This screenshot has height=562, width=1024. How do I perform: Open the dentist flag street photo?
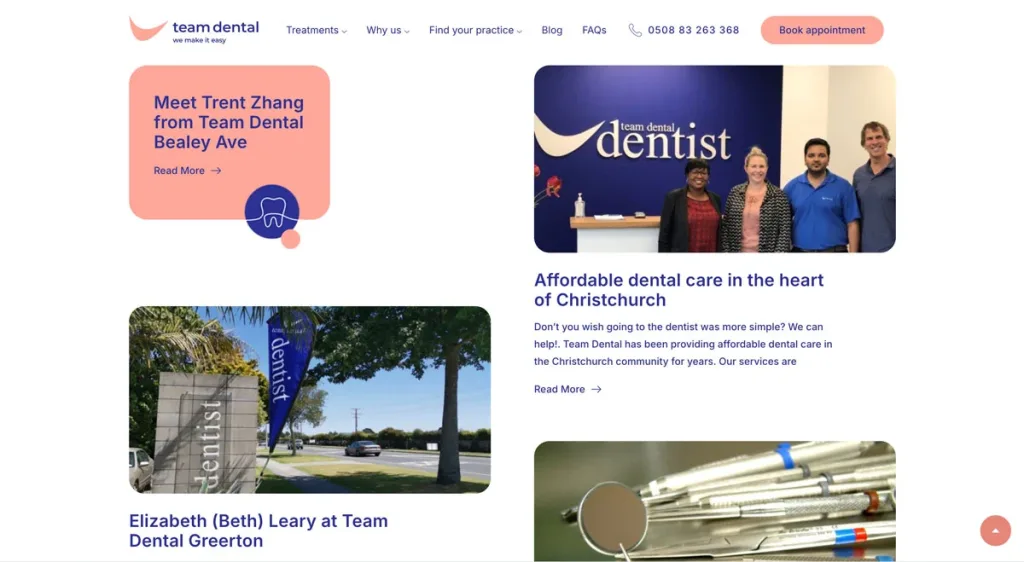[x=310, y=399]
